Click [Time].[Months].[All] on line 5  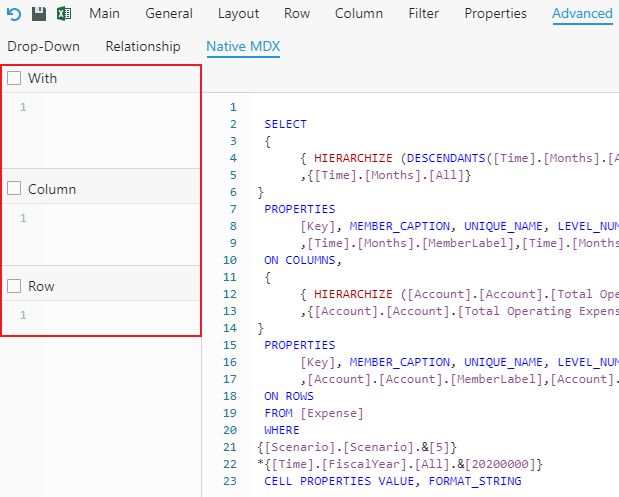(389, 175)
